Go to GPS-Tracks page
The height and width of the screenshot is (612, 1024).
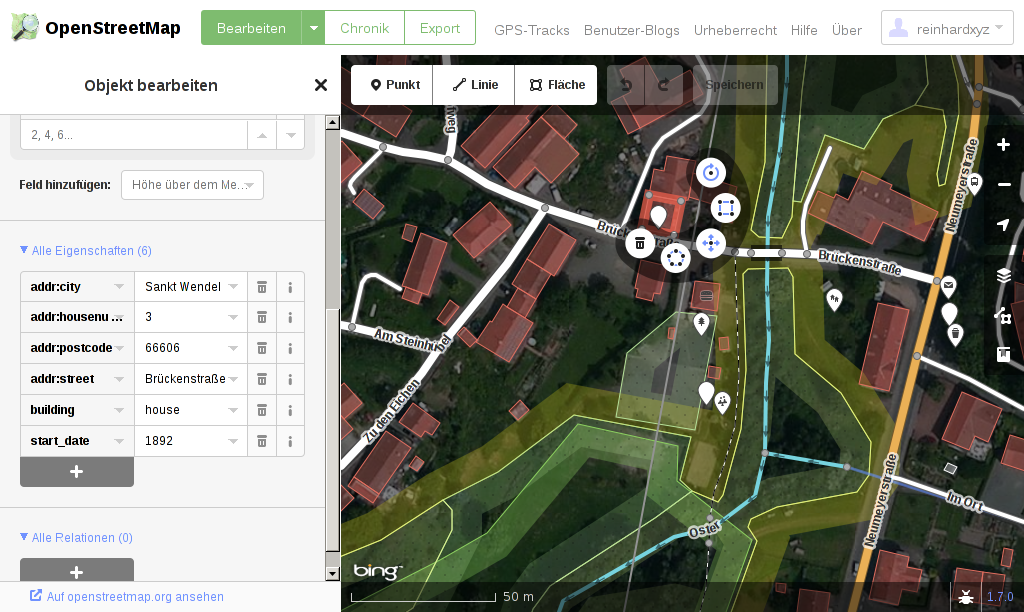coord(531,30)
